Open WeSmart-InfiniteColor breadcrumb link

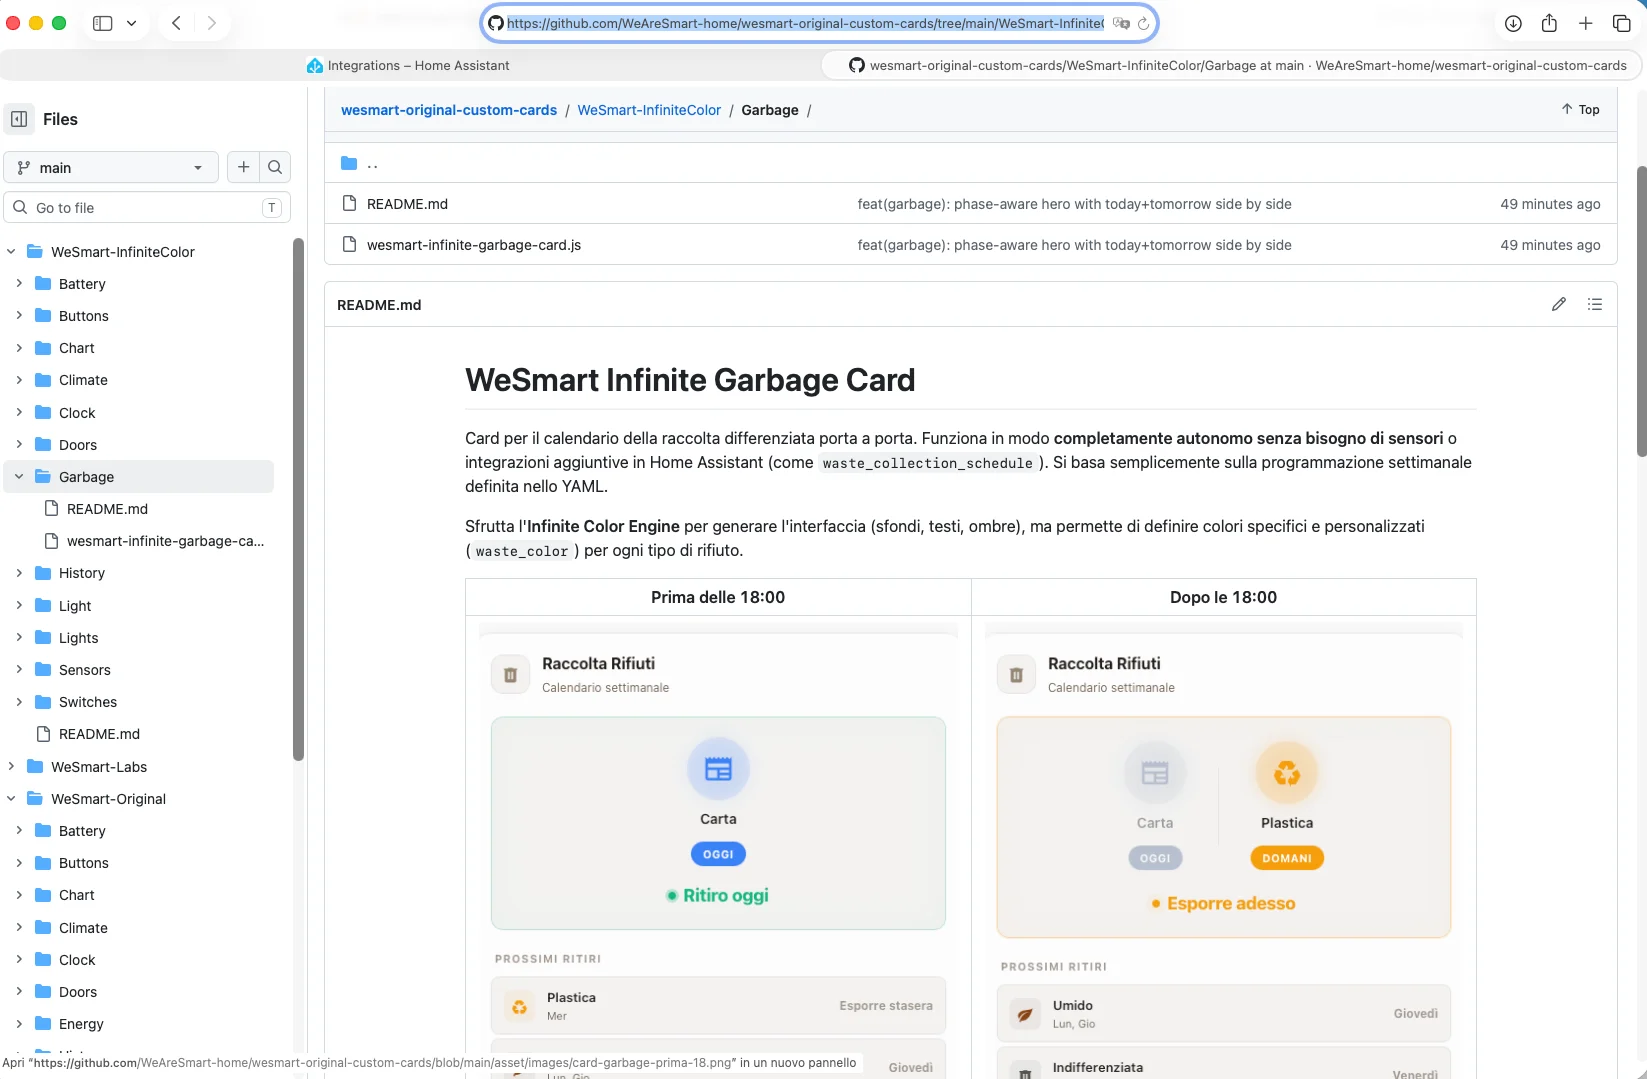pos(649,110)
